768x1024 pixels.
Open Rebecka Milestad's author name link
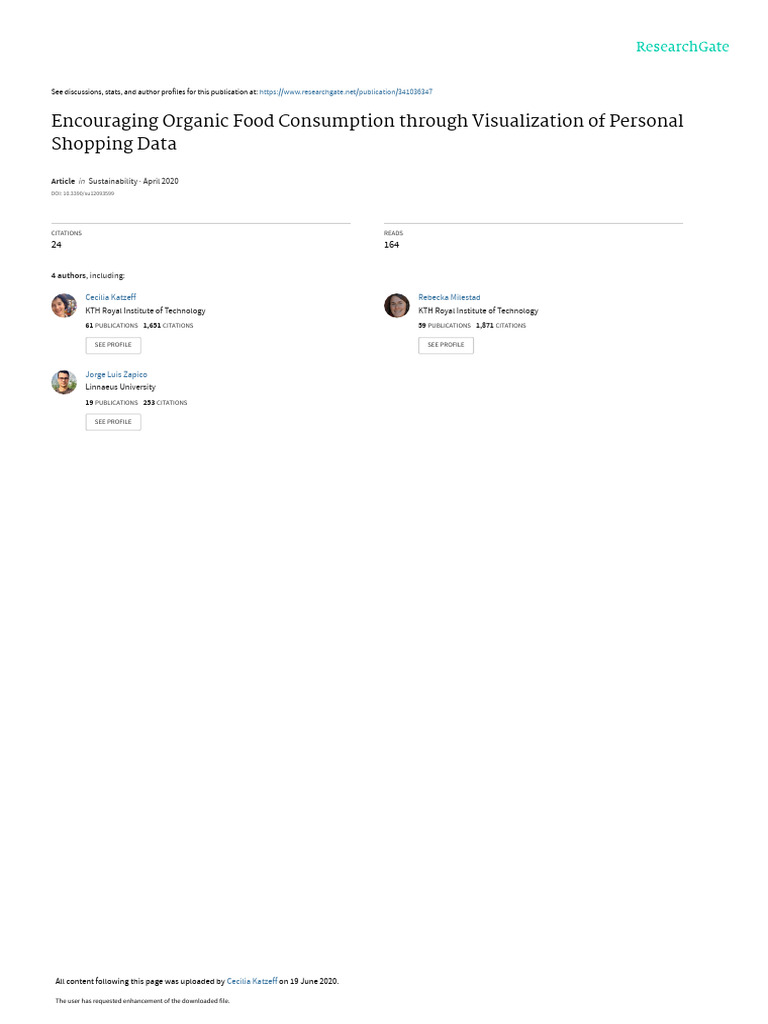tap(449, 297)
